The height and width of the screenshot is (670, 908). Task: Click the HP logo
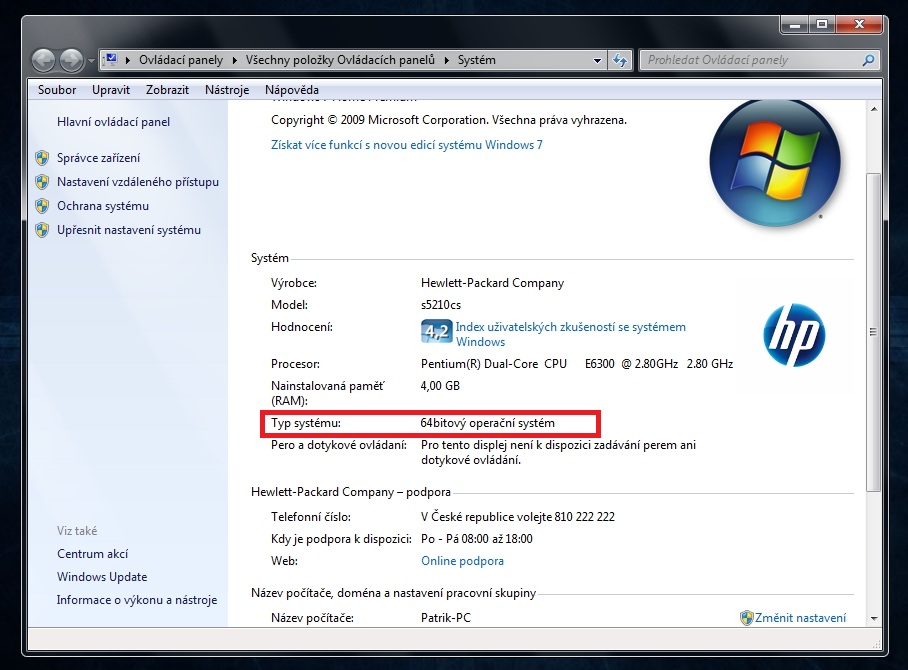[x=794, y=335]
